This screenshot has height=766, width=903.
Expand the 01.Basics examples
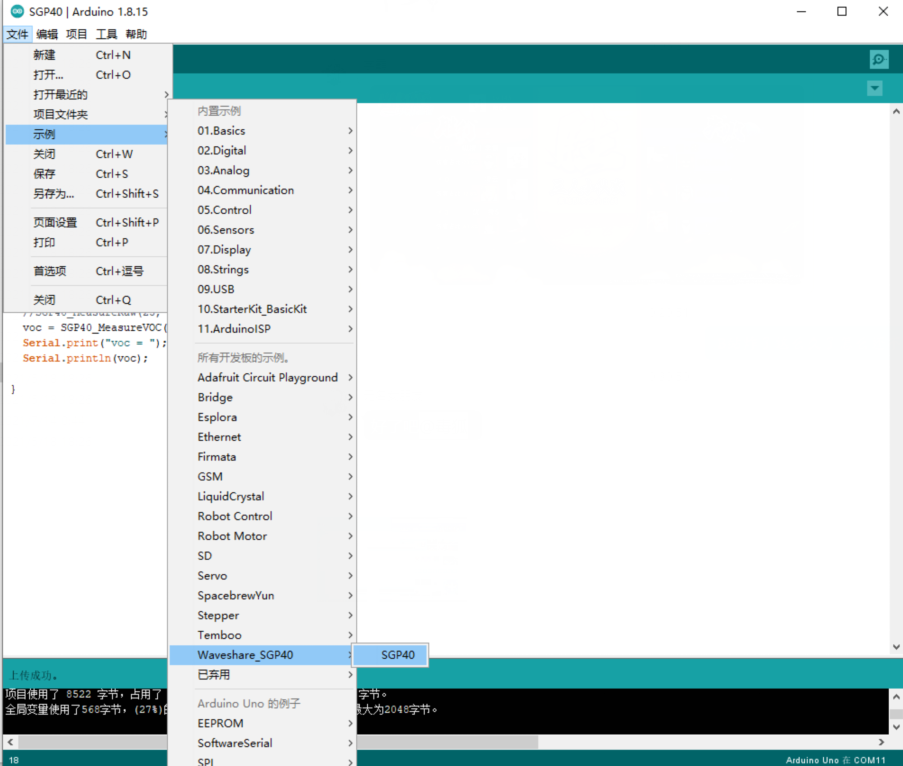(263, 131)
